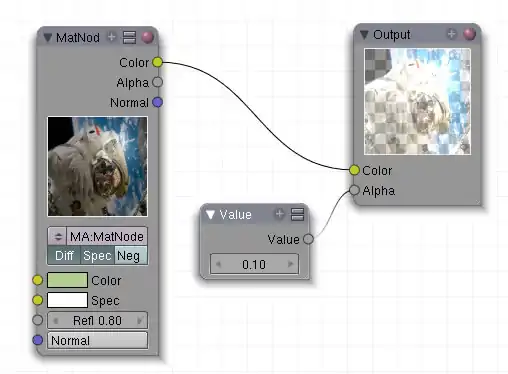The image size is (508, 374).
Task: Toggle the Spec button on MatNod
Action: (x=97, y=256)
